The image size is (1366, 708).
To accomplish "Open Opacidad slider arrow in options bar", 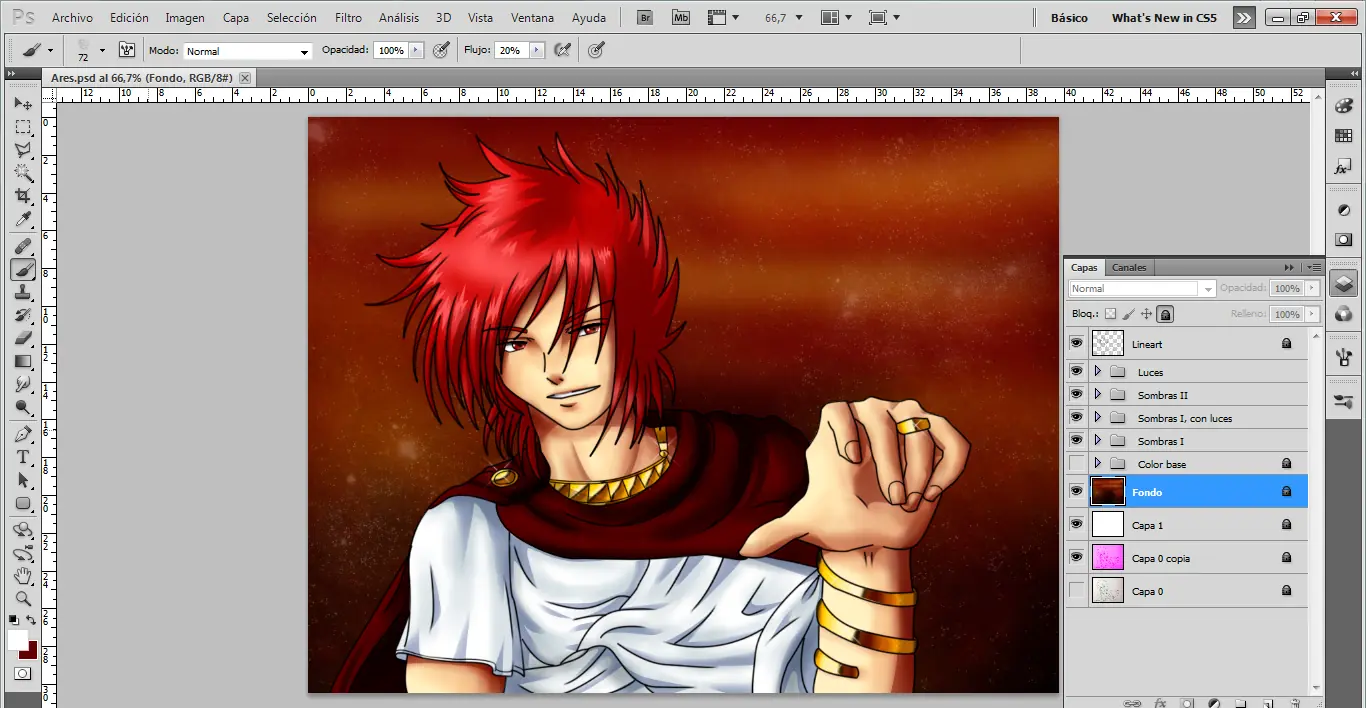I will tap(416, 50).
